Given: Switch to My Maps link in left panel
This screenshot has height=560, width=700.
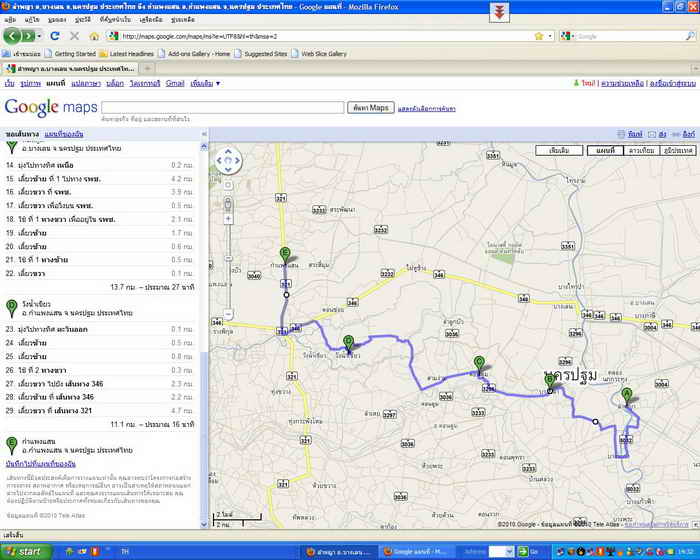Looking at the screenshot, I should tap(64, 134).
